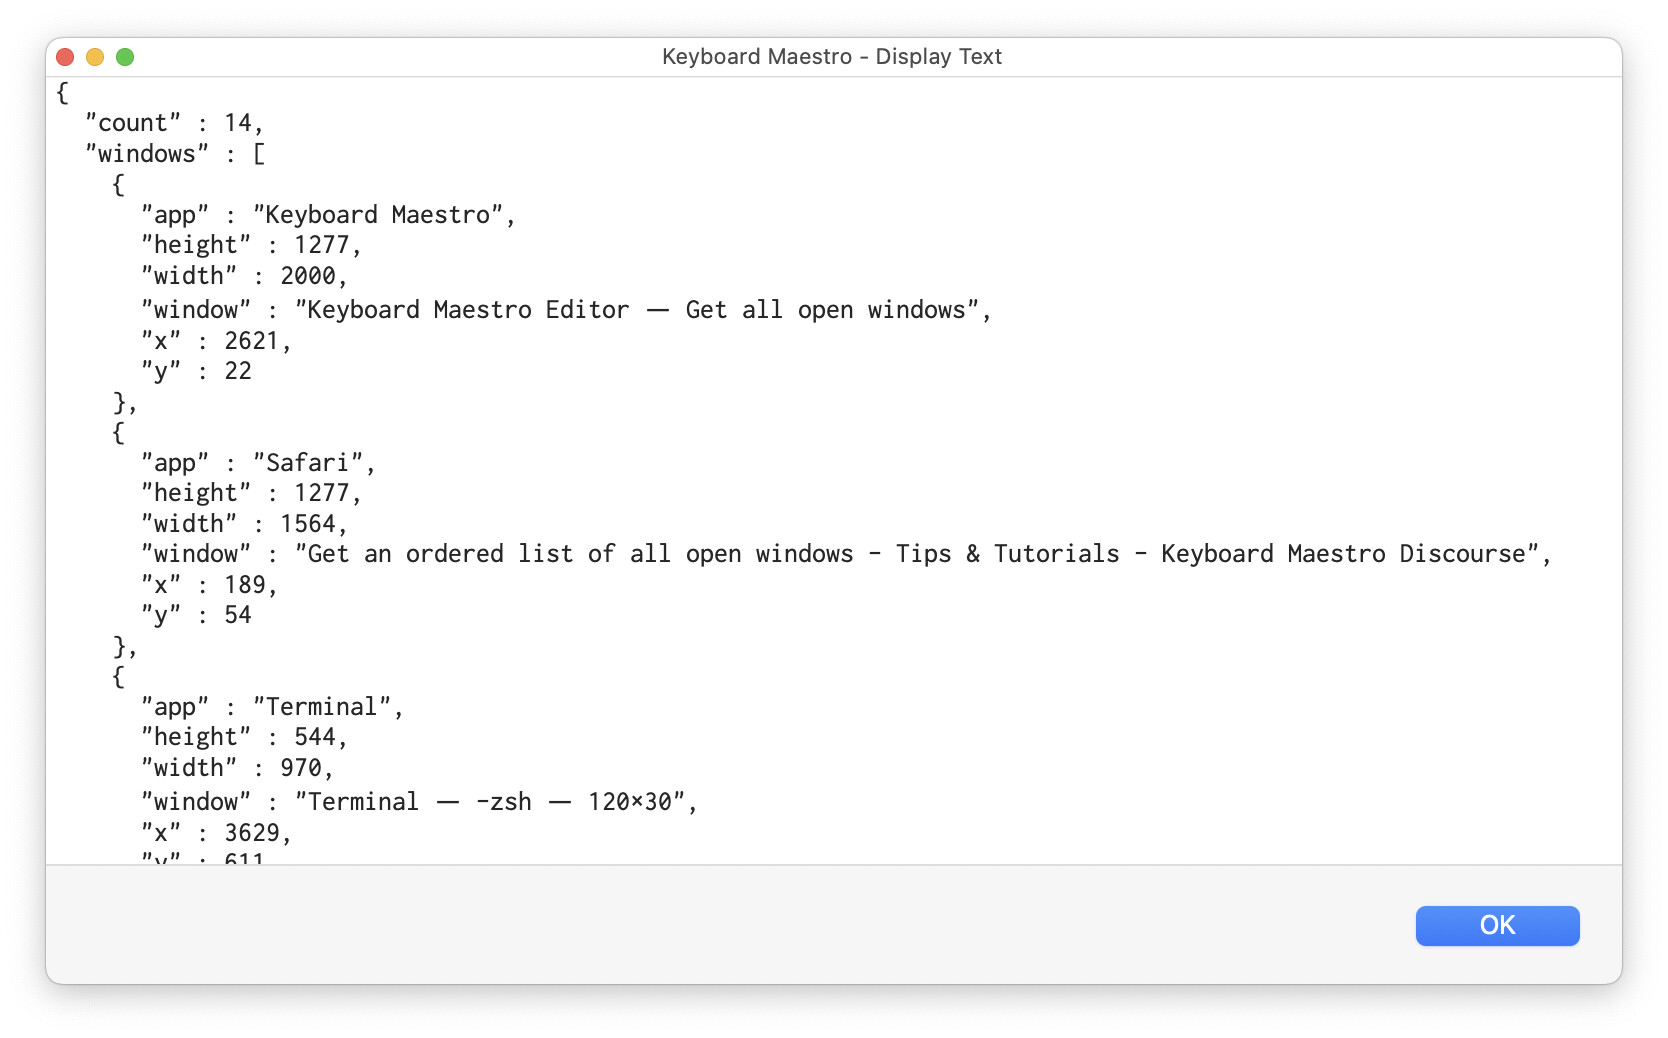Zoom window with the green button
1668x1038 pixels.
125,57
